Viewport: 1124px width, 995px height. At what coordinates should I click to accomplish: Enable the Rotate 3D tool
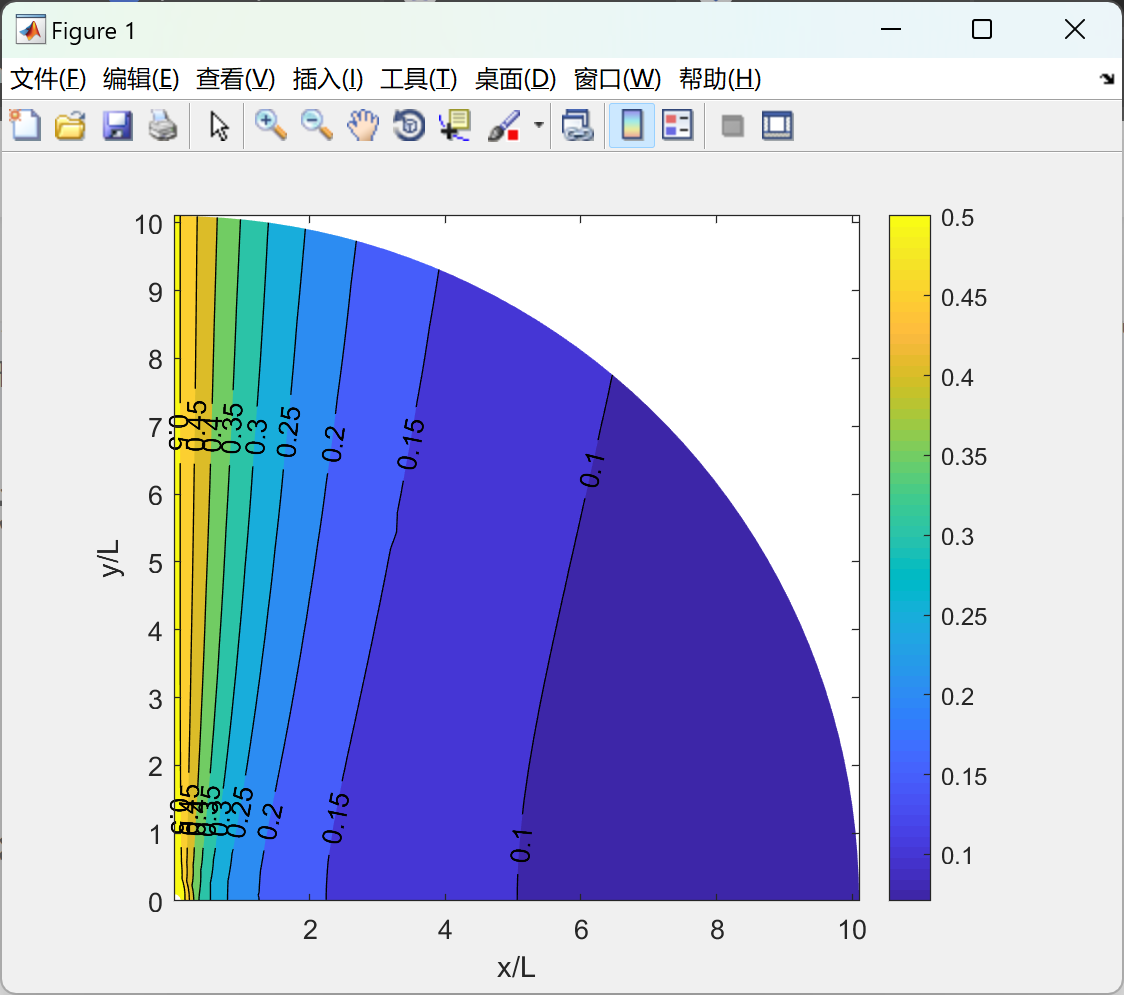[409, 125]
